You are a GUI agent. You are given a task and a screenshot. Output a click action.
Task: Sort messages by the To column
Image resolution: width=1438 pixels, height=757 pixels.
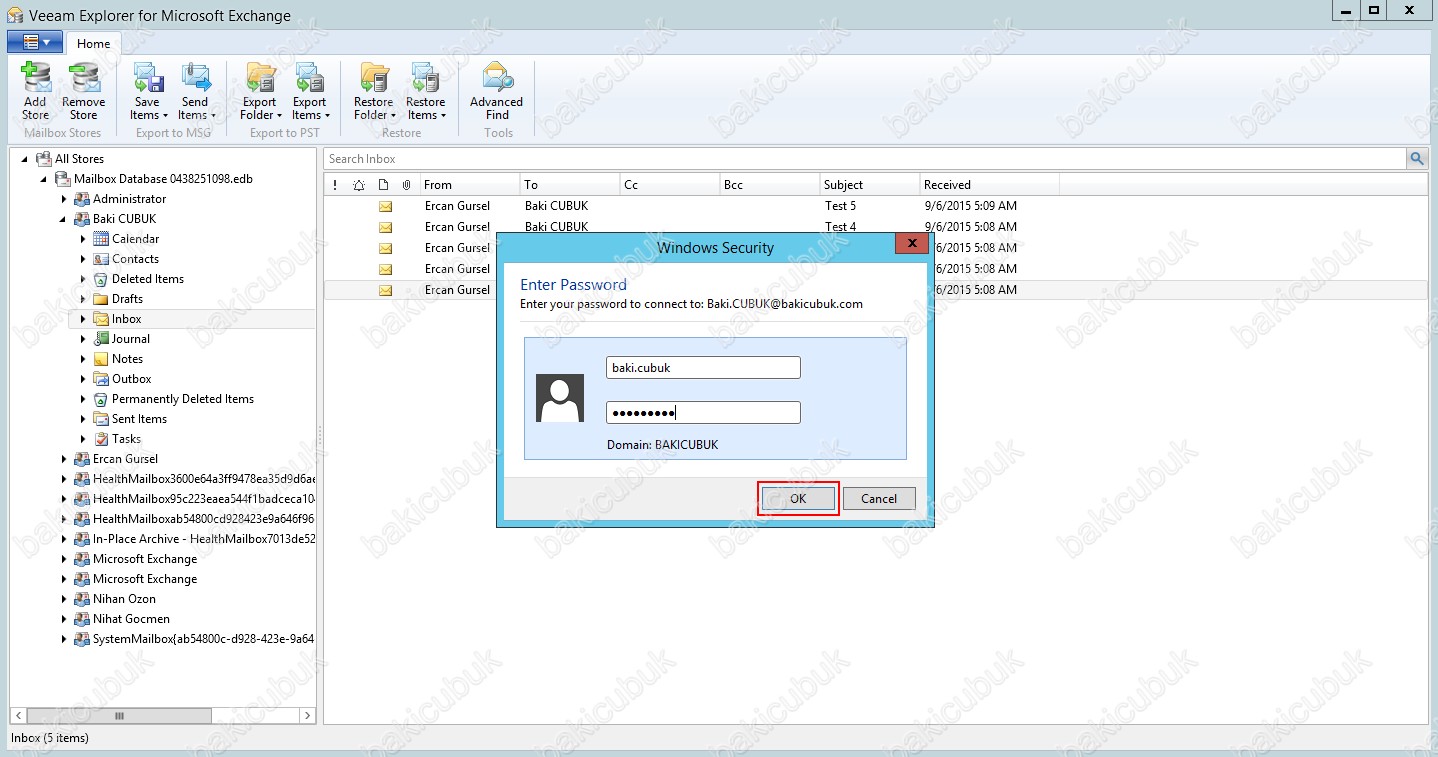pos(570,184)
